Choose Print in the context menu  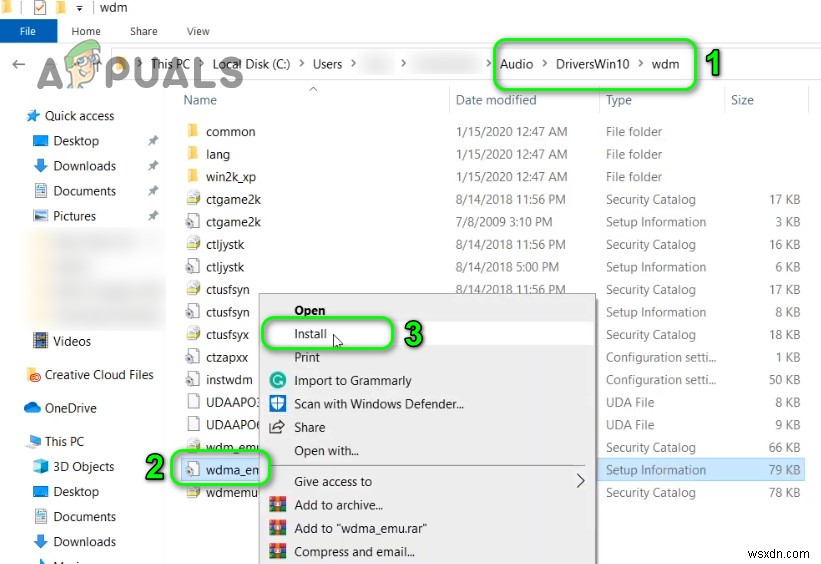click(307, 358)
